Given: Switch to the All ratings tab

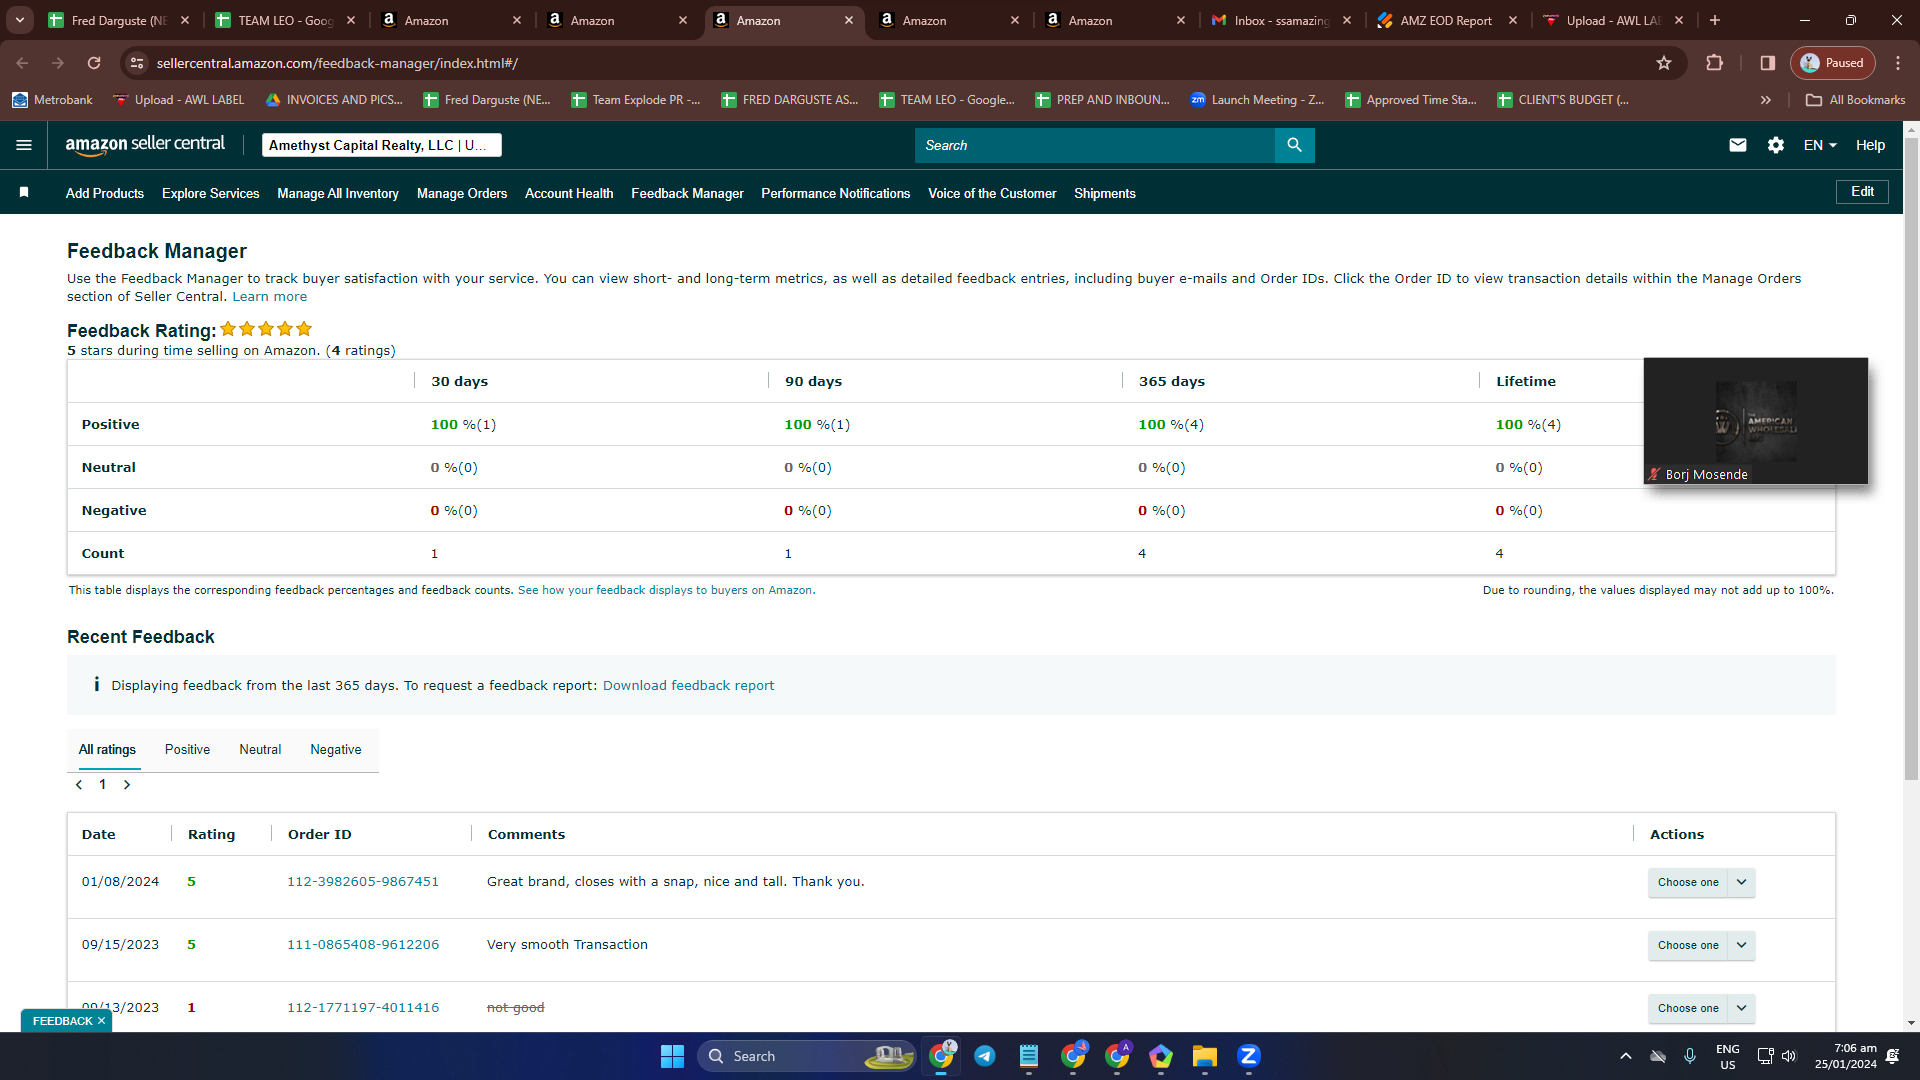Looking at the screenshot, I should click(x=107, y=750).
